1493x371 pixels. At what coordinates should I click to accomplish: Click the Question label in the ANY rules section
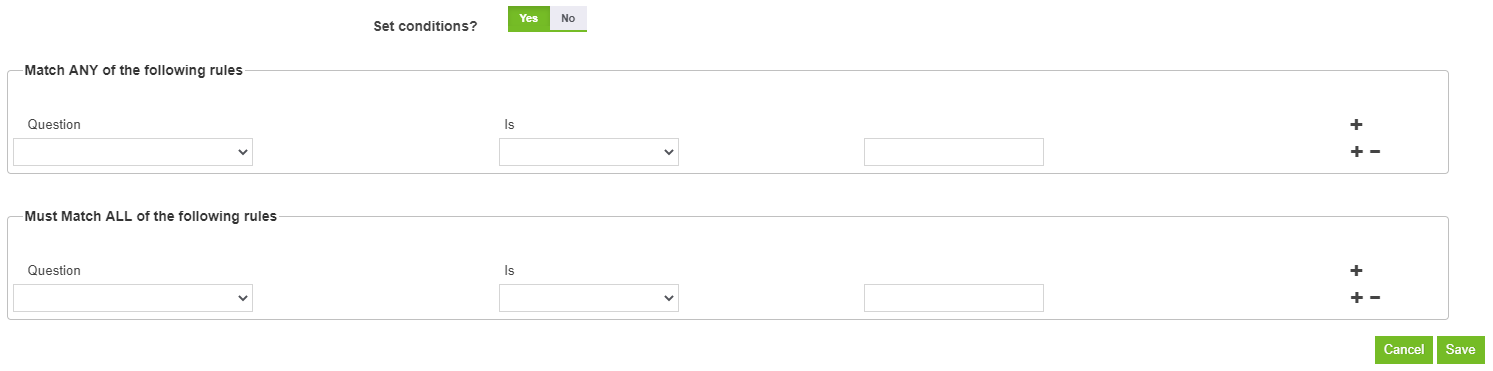tap(54, 125)
